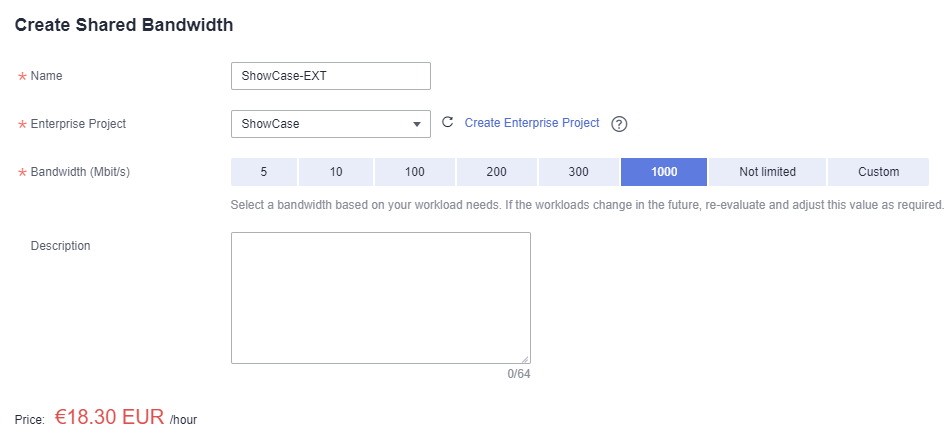Select the 5 Mbit/s bandwidth option
Viewport: 948px width, 441px height.
point(264,172)
